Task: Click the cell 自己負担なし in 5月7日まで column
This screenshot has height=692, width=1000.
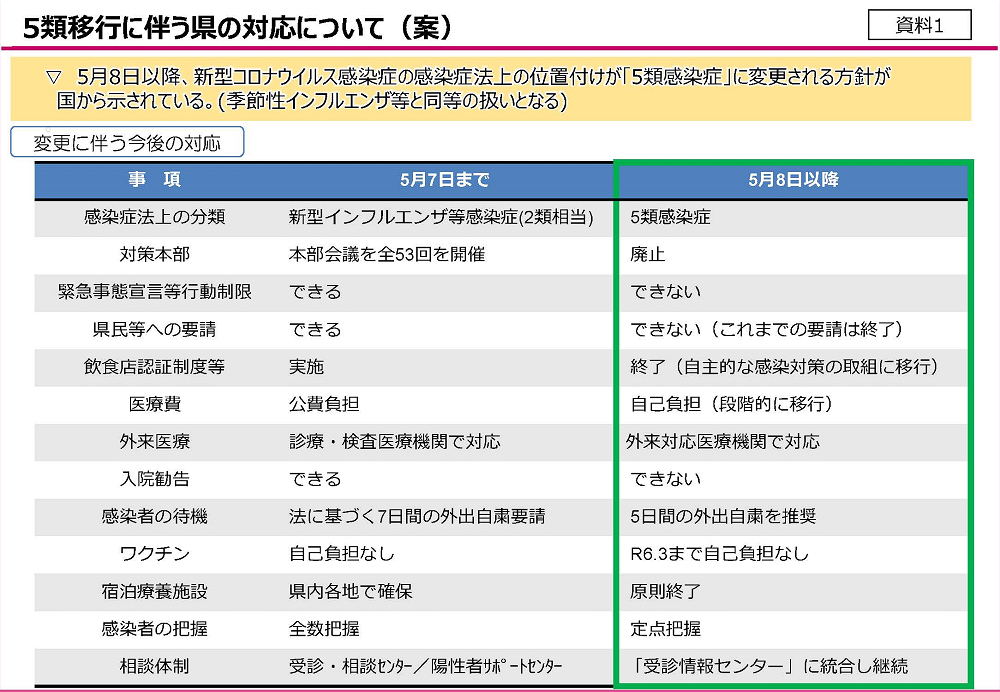Action: 341,554
